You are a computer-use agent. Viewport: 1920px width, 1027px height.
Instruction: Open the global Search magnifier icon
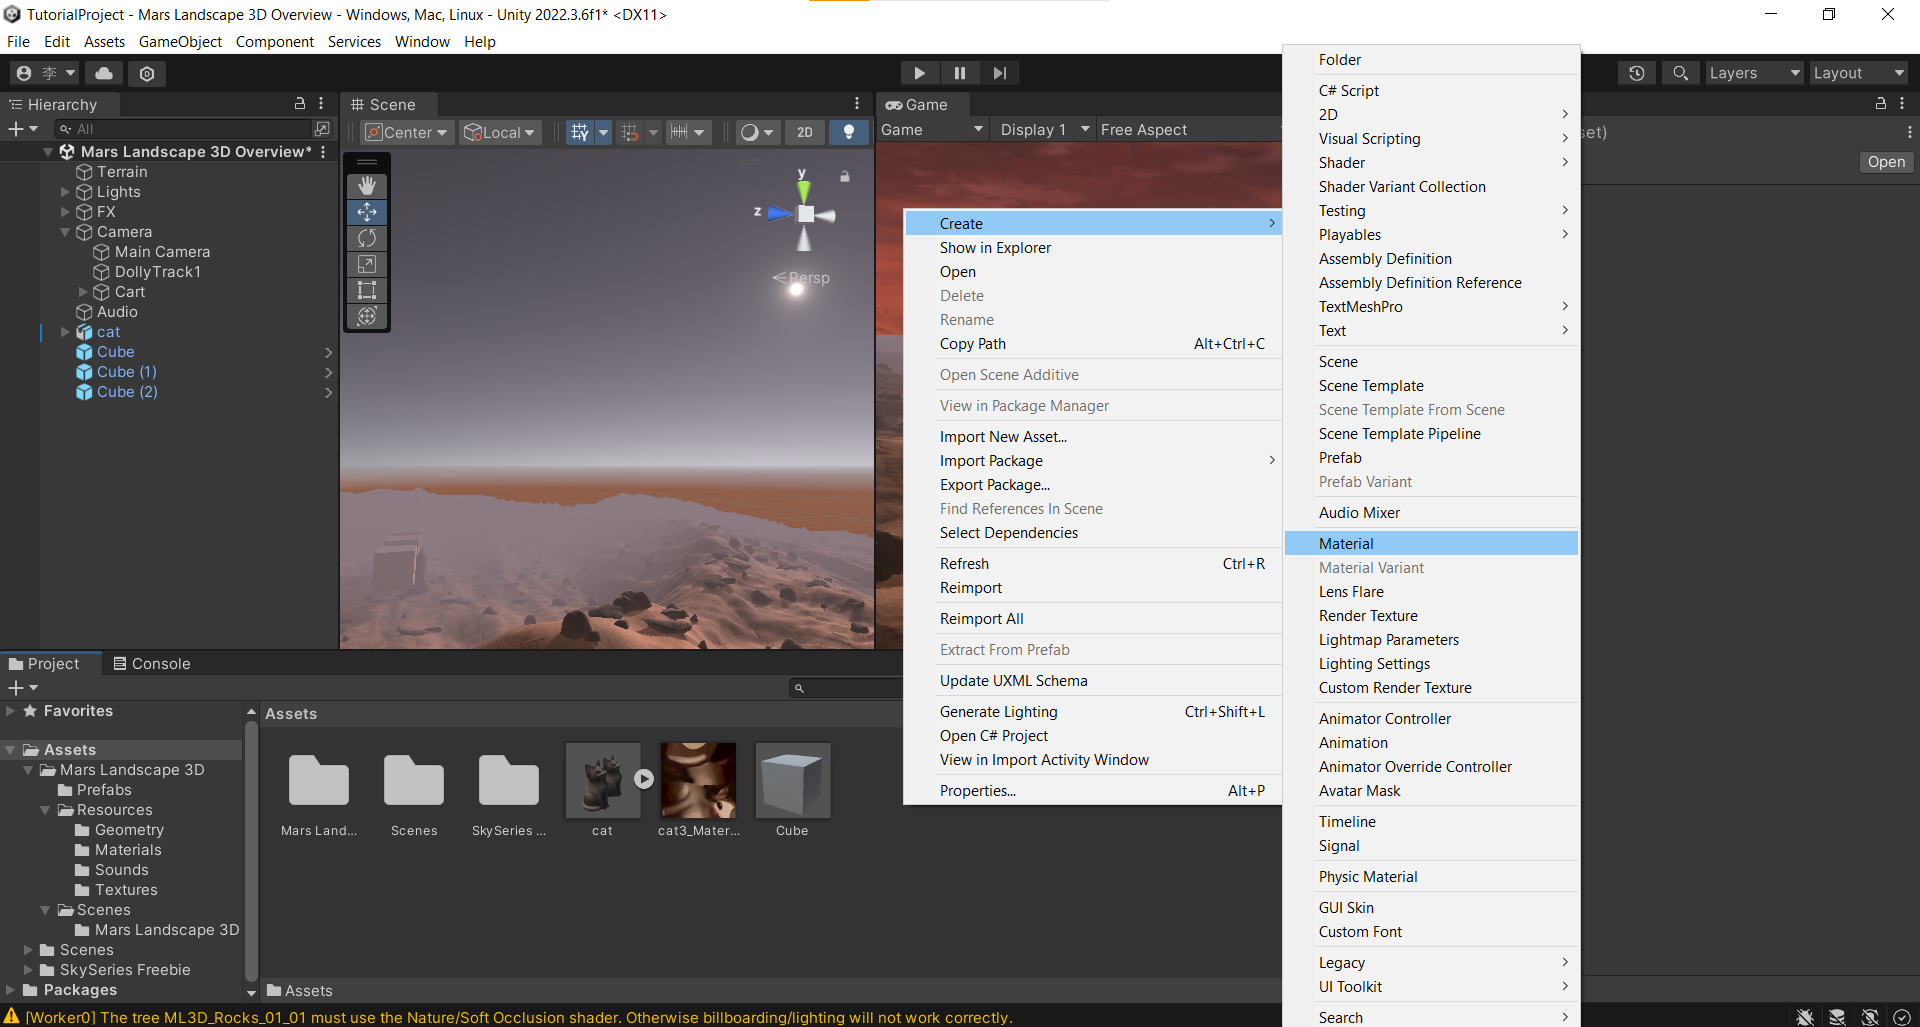tap(1681, 73)
